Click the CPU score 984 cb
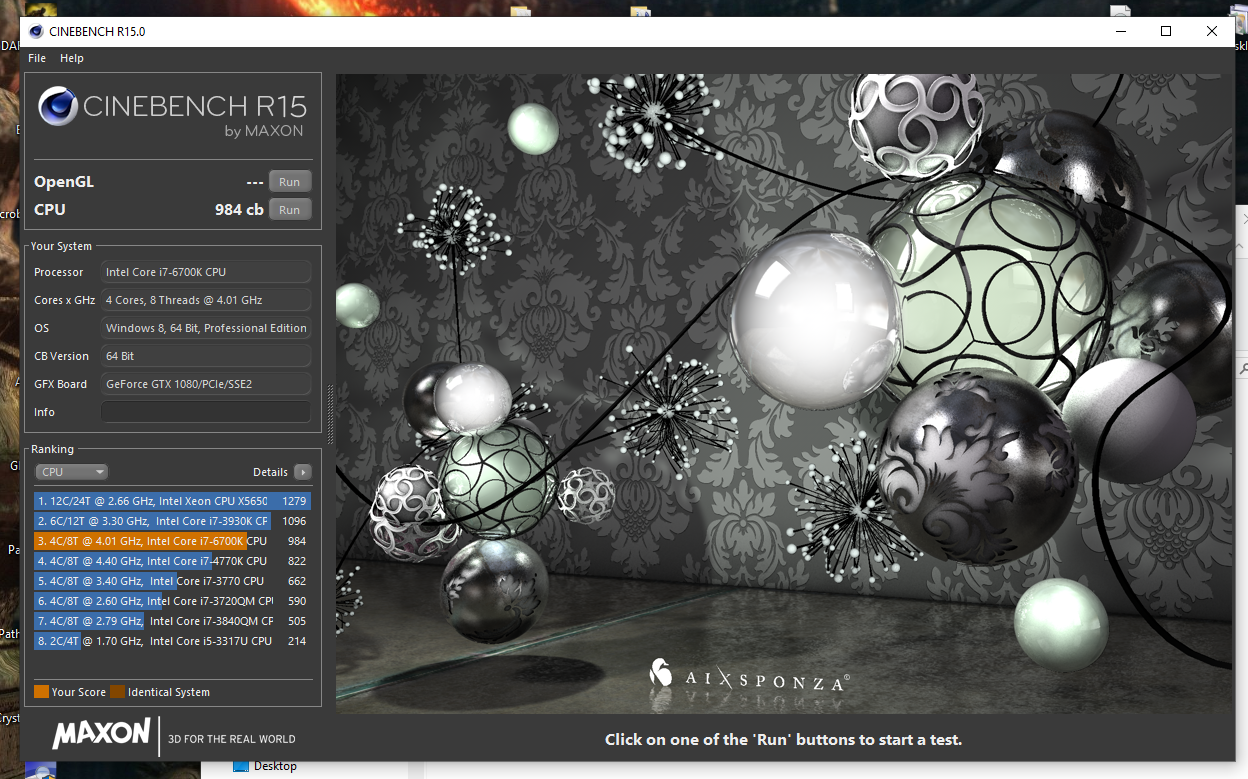The height and width of the screenshot is (779, 1248). coord(239,210)
